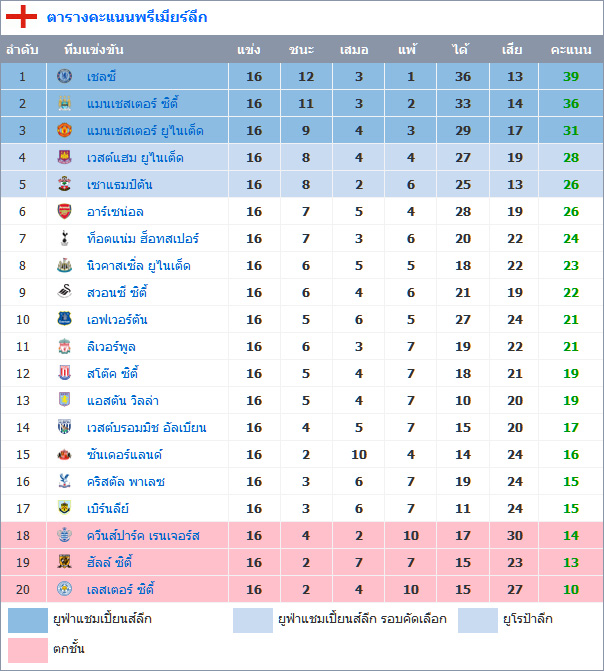Open the เลสเตอร์ ซิตี้ team link
The height and width of the screenshot is (671, 604).
tap(120, 589)
